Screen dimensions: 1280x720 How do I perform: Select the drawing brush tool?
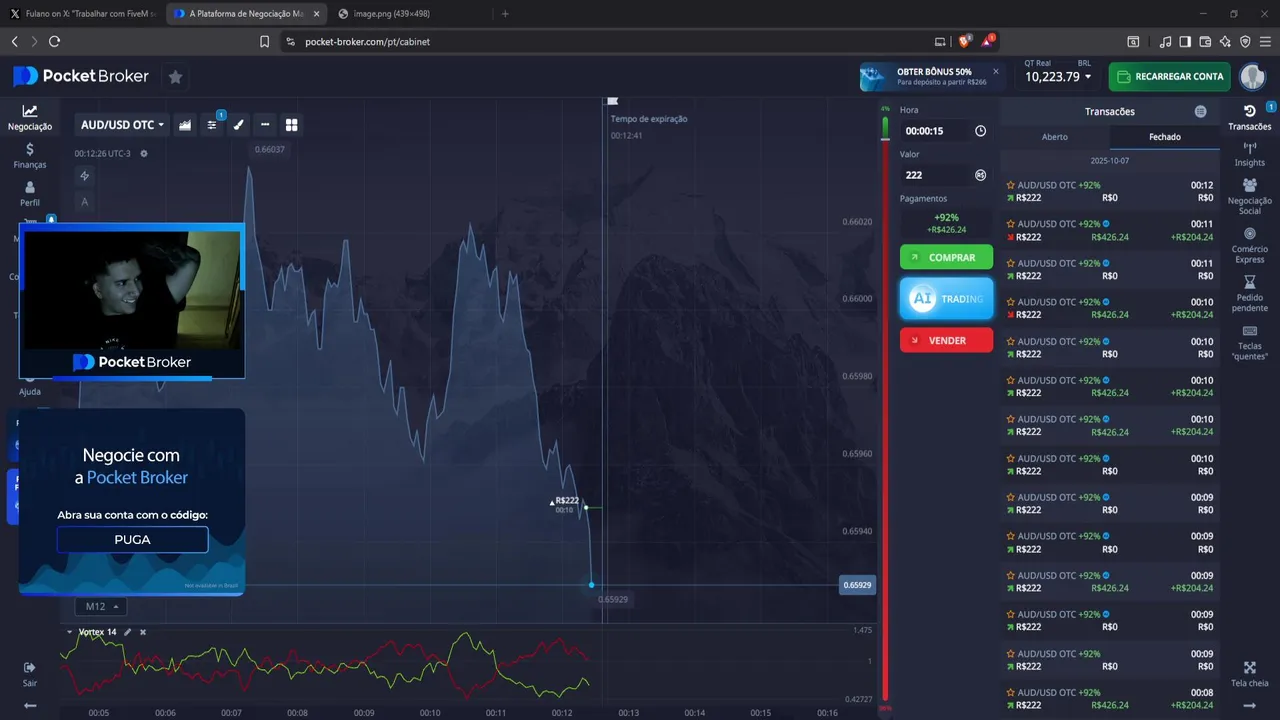click(238, 125)
